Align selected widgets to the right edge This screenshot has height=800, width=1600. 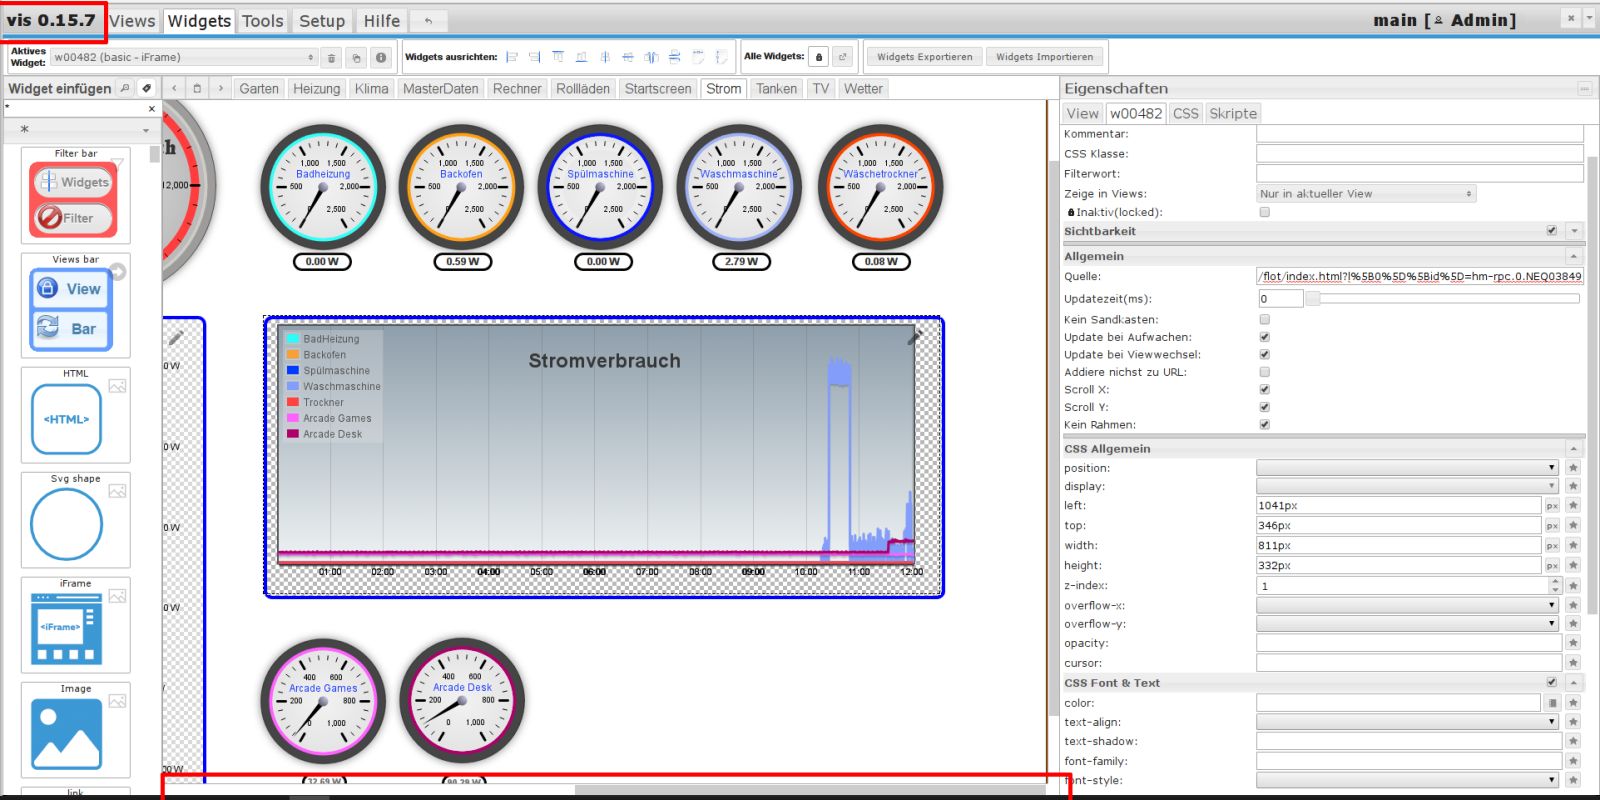pyautogui.click(x=535, y=57)
